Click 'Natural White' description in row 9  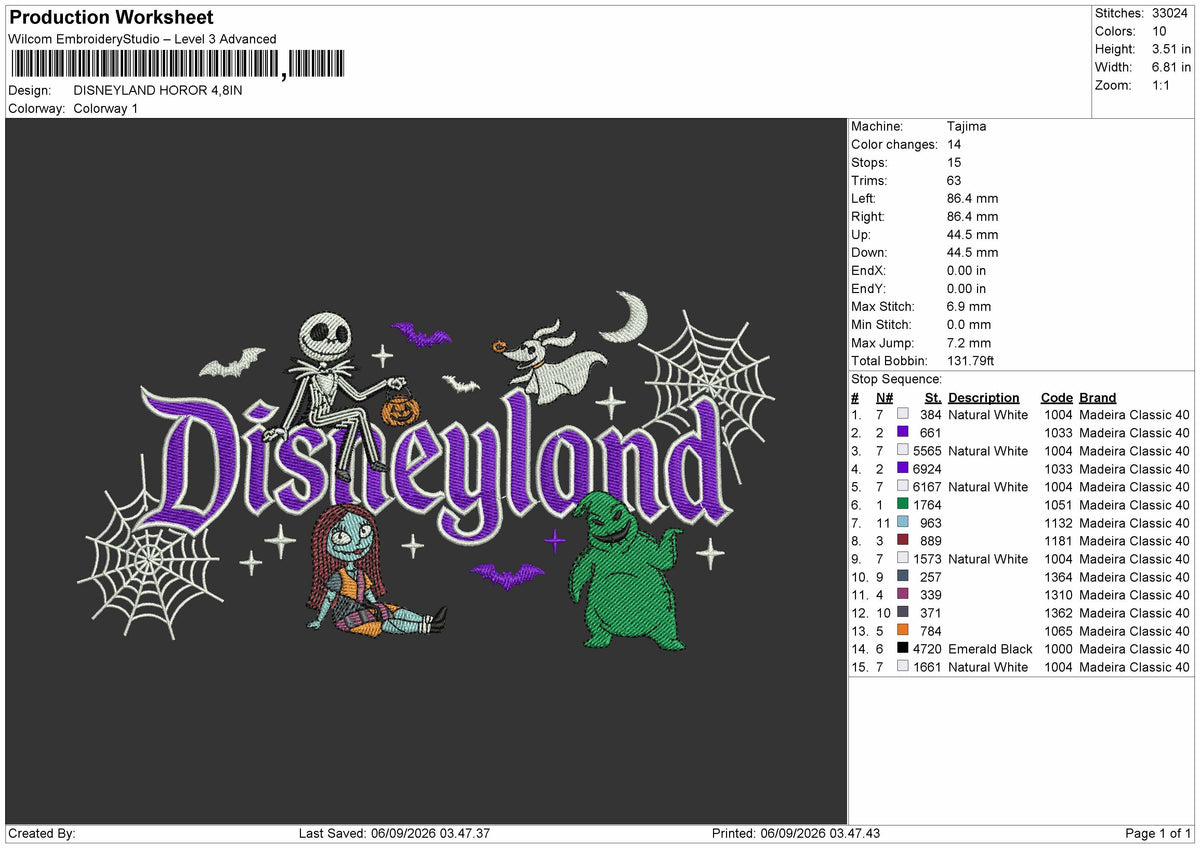pos(988,559)
